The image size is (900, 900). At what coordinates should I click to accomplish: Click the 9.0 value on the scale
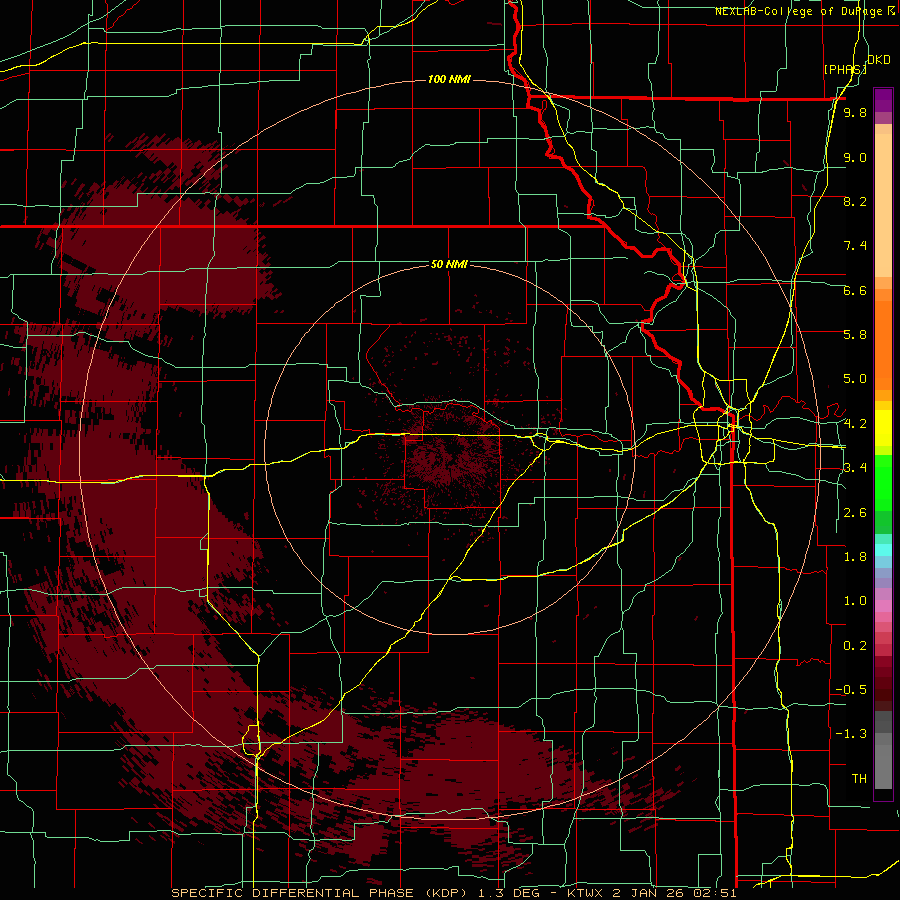[855, 157]
